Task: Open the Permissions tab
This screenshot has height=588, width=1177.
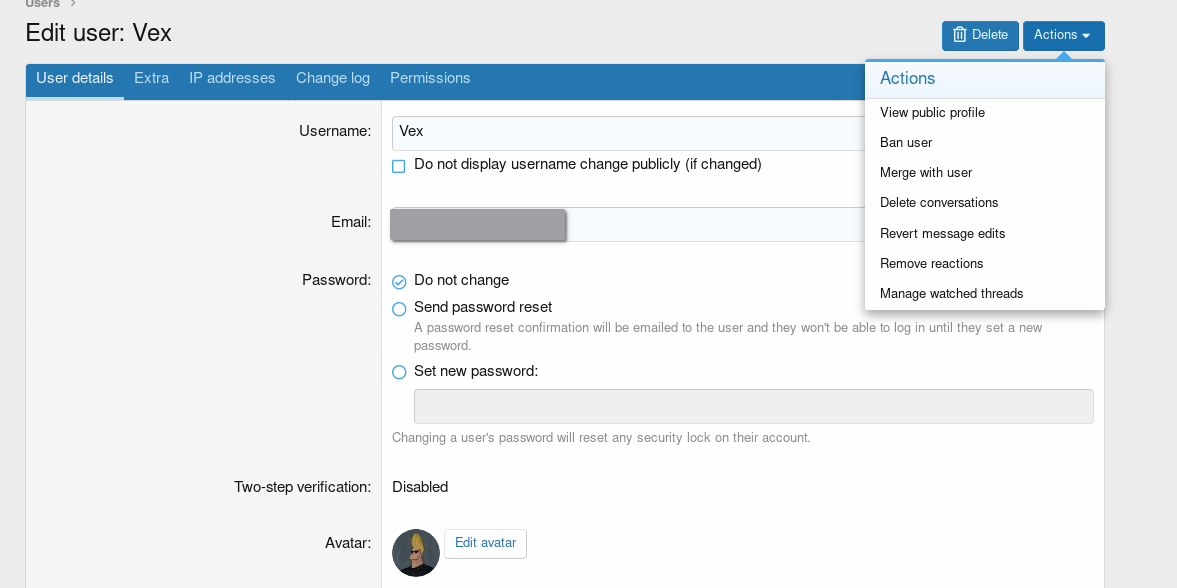Action: click(x=430, y=78)
